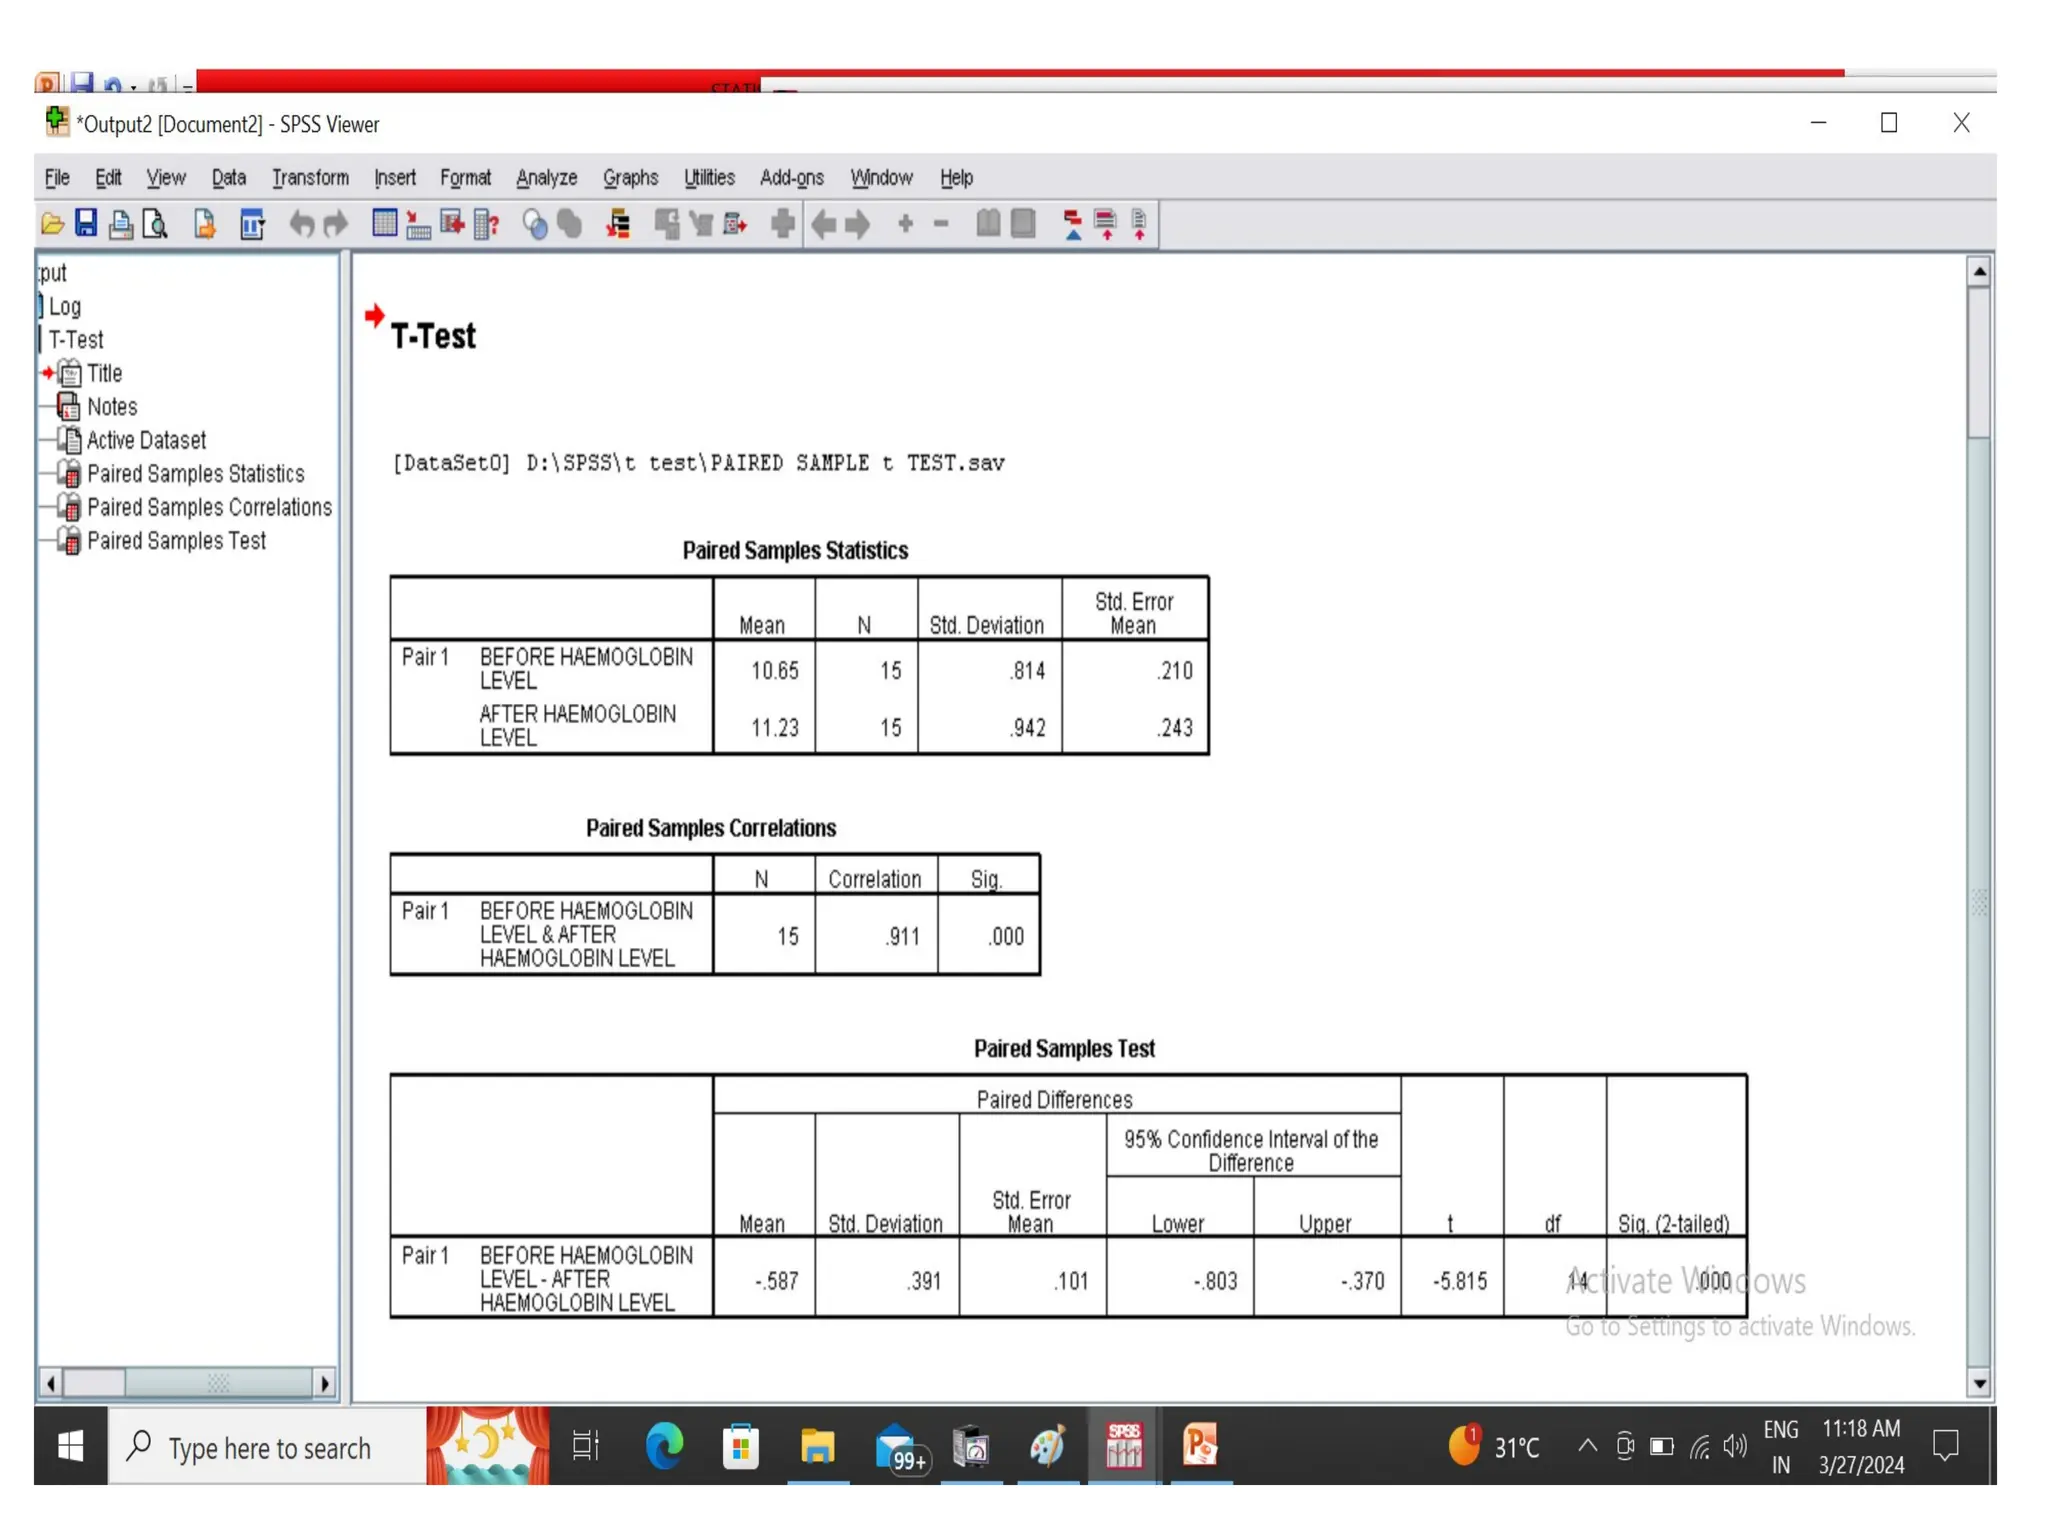Screen dimensions: 2048x1536
Task: Select Paired Samples Statistics in outline
Action: (x=195, y=474)
